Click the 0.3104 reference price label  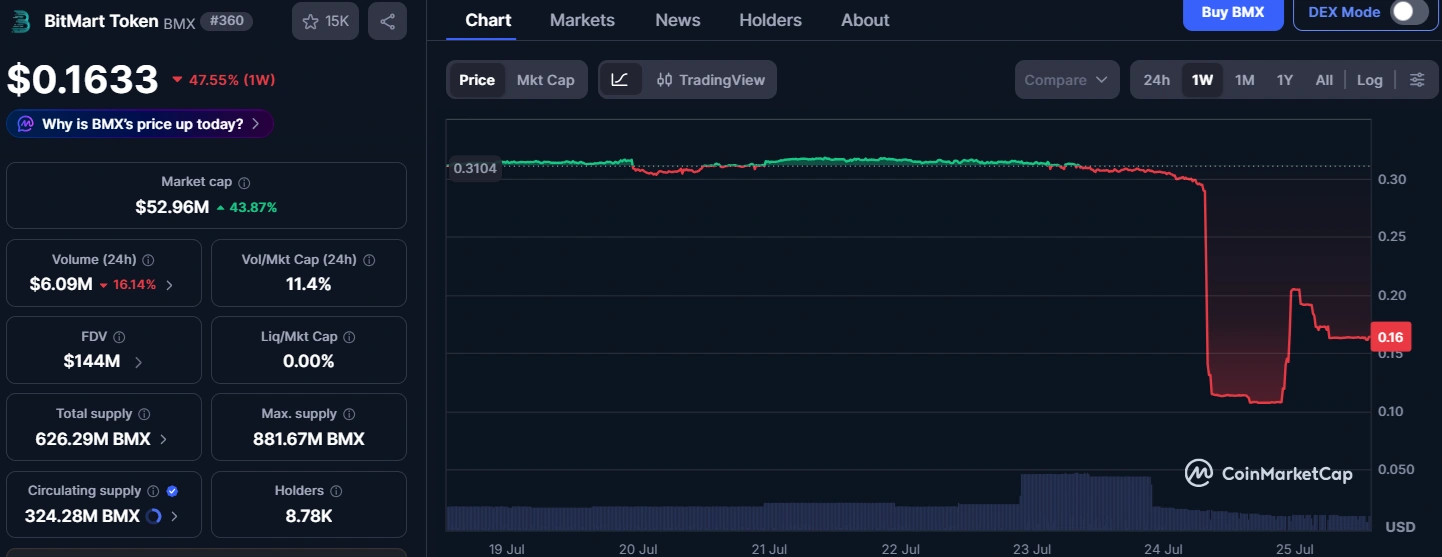[475, 168]
